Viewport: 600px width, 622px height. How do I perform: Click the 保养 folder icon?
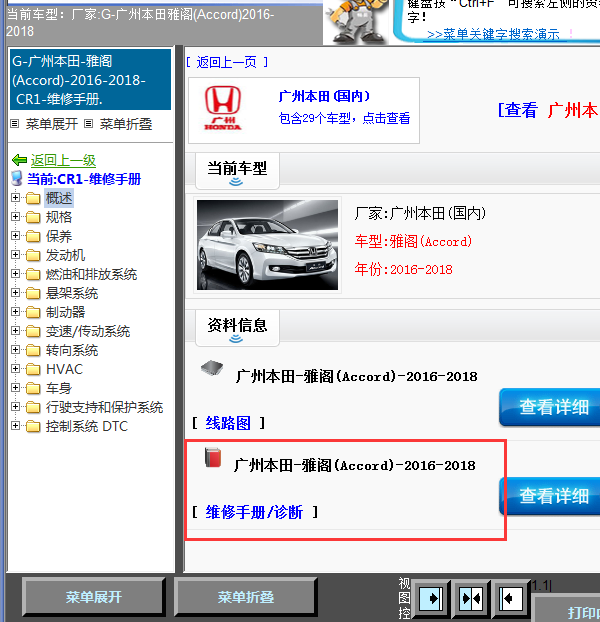(33, 236)
